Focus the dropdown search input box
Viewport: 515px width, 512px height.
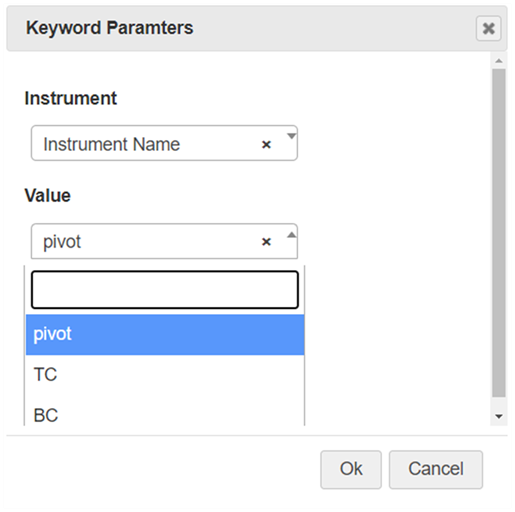tap(165, 290)
